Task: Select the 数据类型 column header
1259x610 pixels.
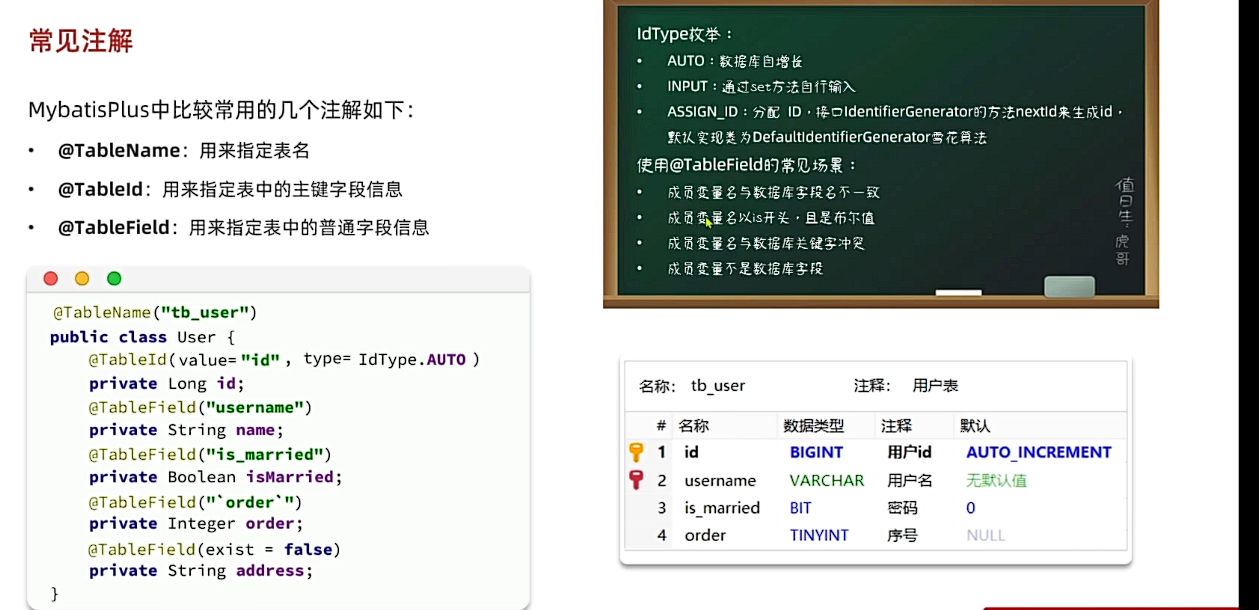Action: [x=813, y=426]
